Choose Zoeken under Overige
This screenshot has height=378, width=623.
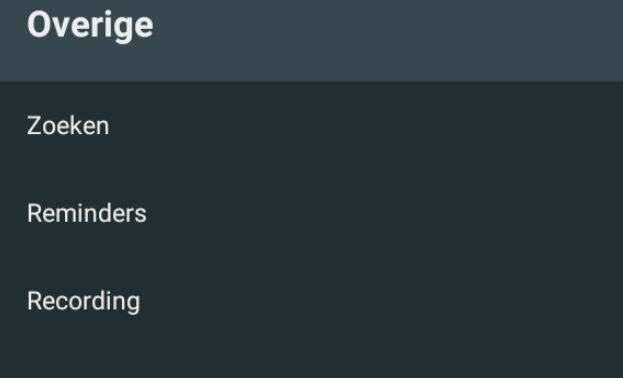[312, 126]
